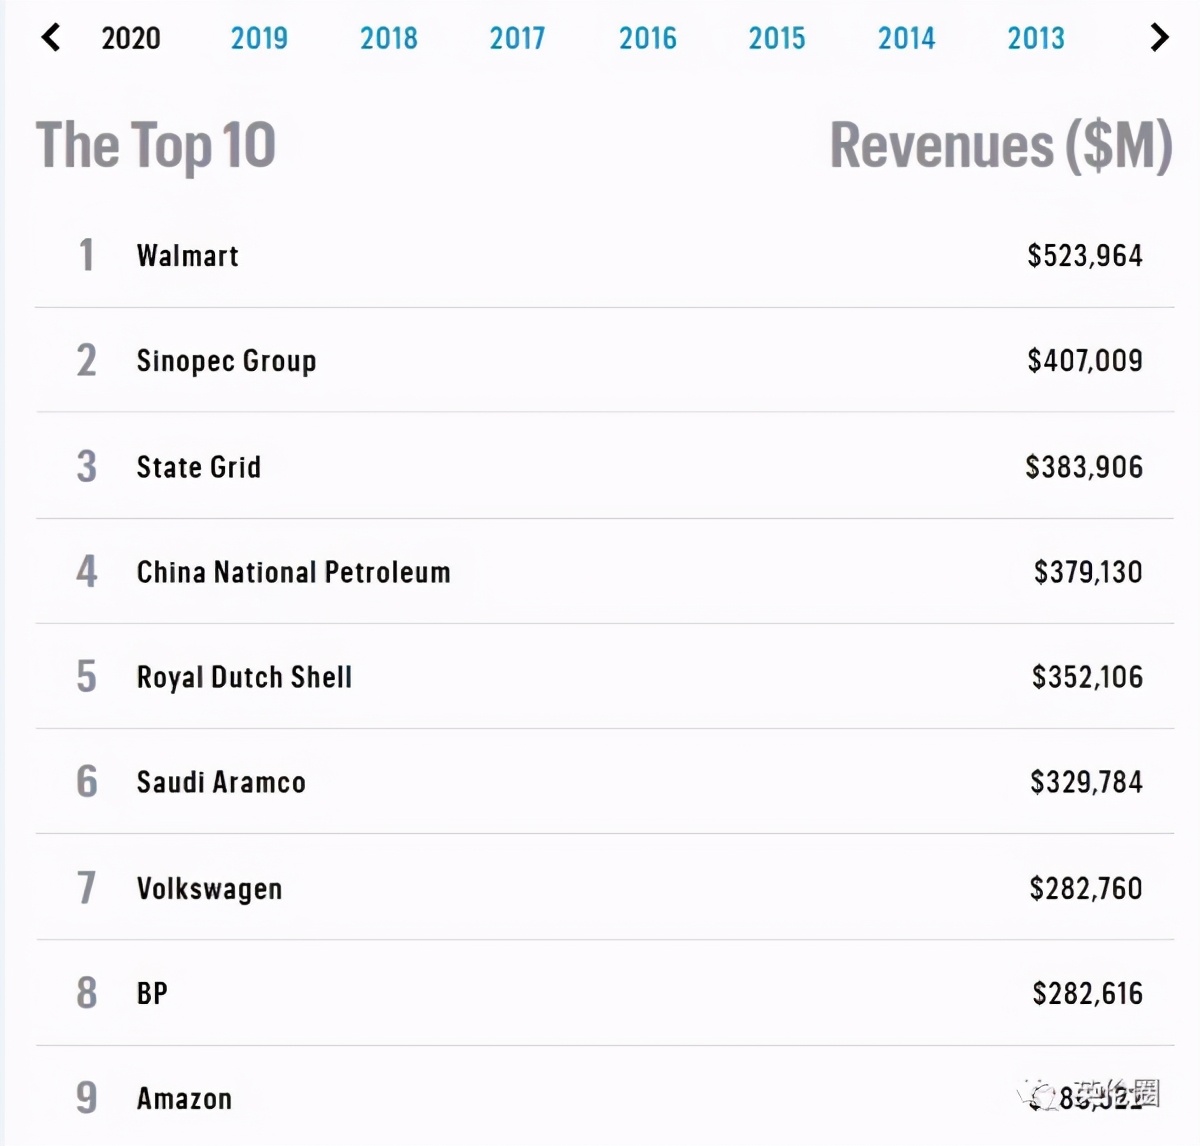
Task: Click the left arrow to view newer years
Action: (x=50, y=38)
